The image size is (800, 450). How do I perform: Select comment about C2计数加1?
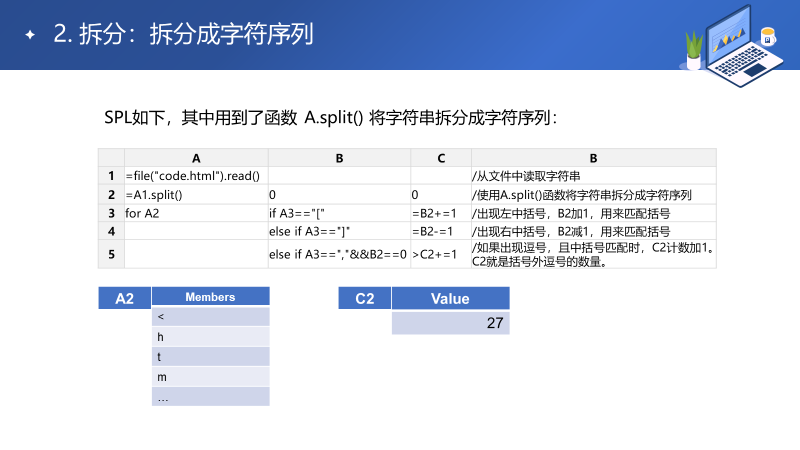pos(593,254)
